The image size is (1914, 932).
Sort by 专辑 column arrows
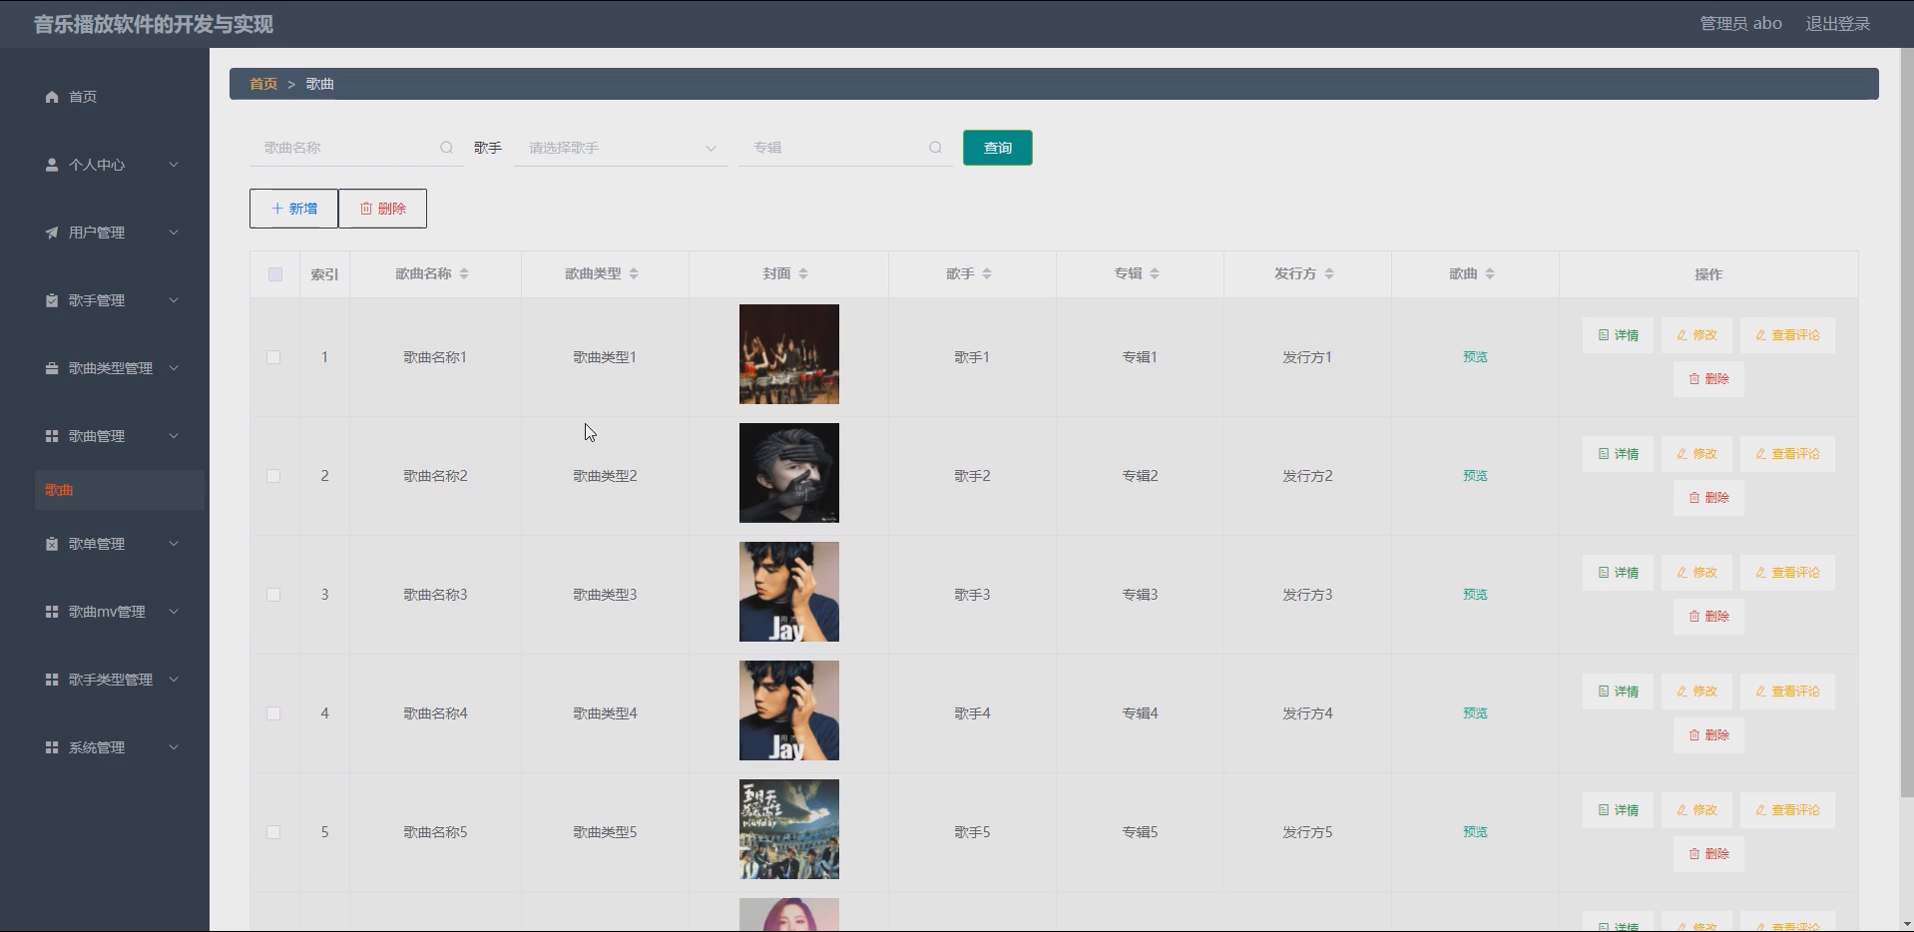[1155, 274]
